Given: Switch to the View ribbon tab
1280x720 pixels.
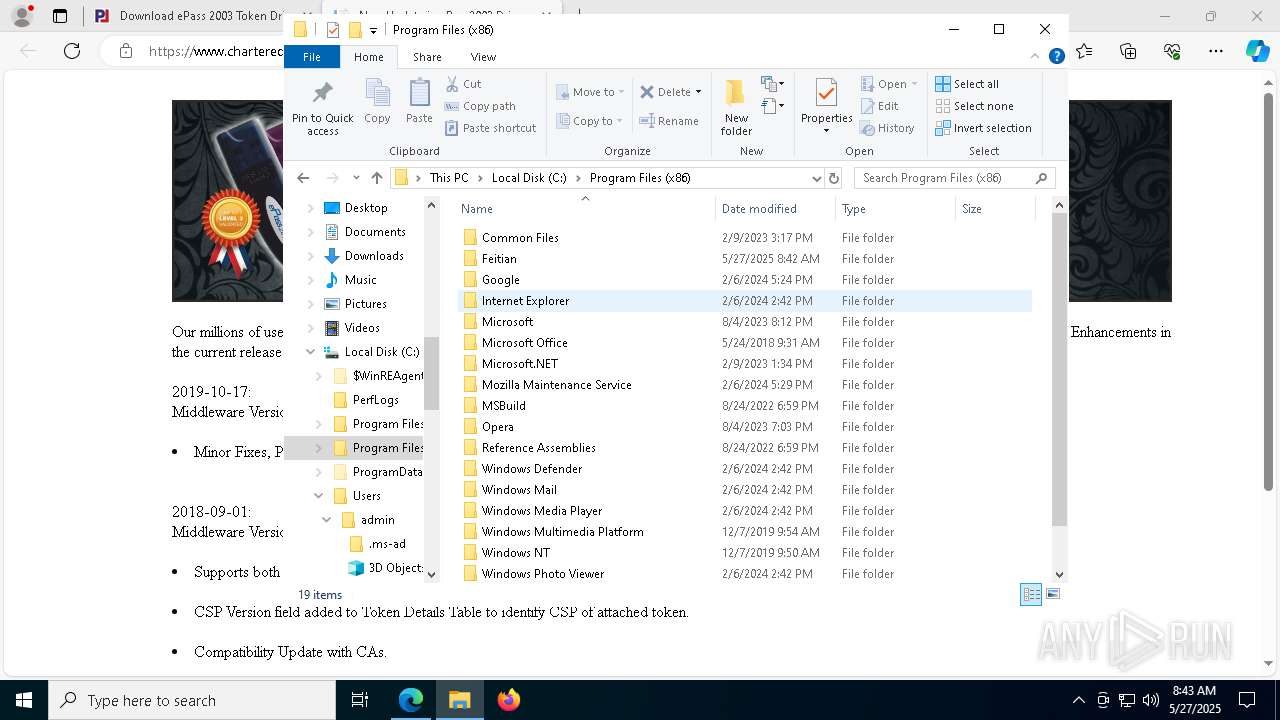Looking at the screenshot, I should coord(483,57).
